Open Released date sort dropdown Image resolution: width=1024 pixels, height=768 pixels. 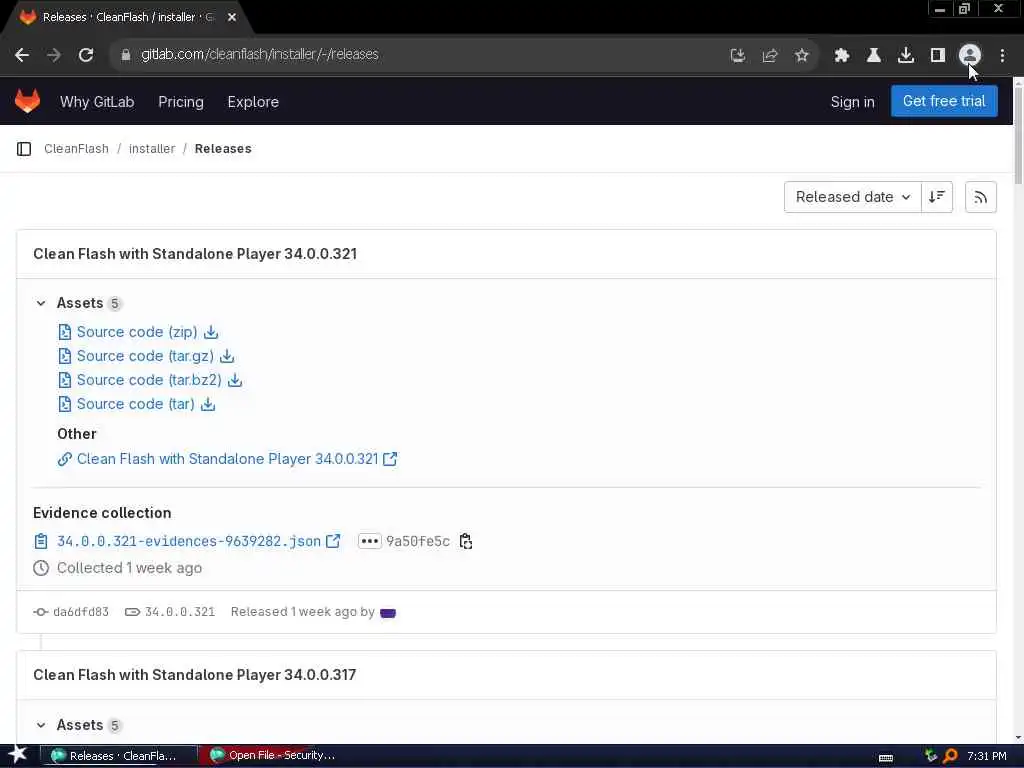coord(853,197)
